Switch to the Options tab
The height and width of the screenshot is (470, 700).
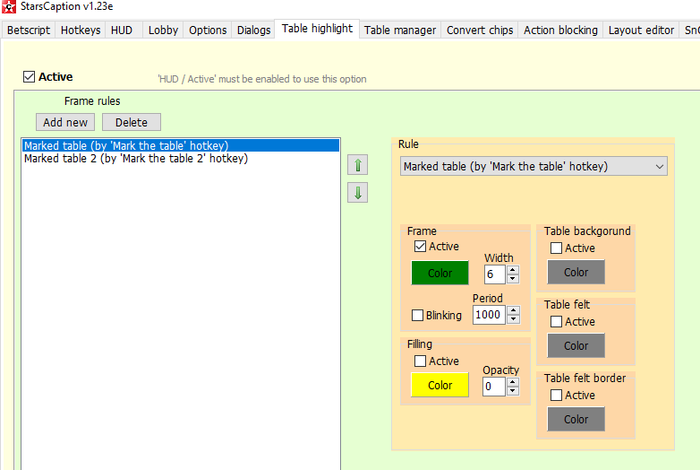208,30
